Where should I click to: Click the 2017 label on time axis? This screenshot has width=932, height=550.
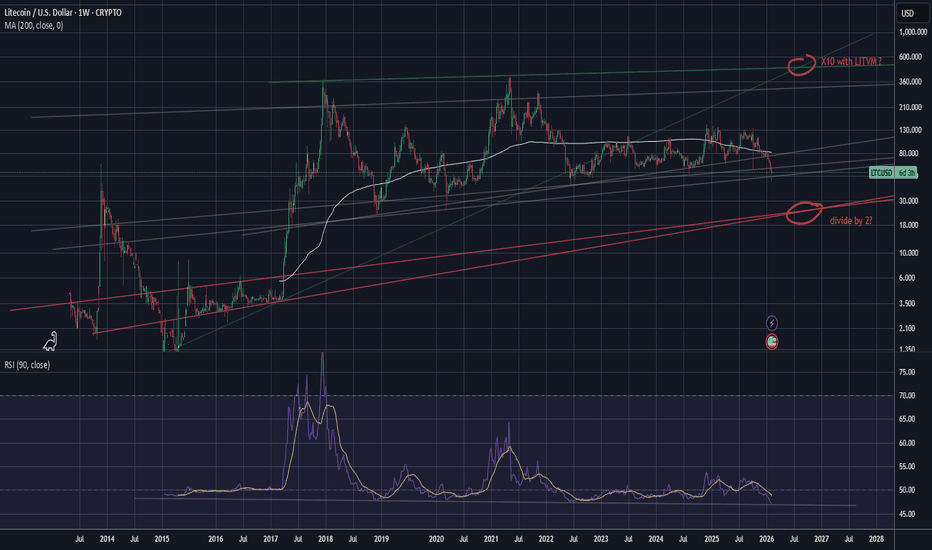click(270, 539)
